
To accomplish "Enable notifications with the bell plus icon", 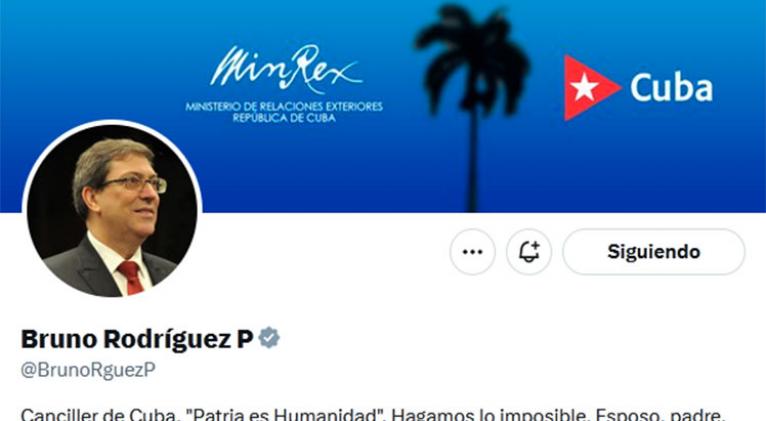I will tap(529, 252).
